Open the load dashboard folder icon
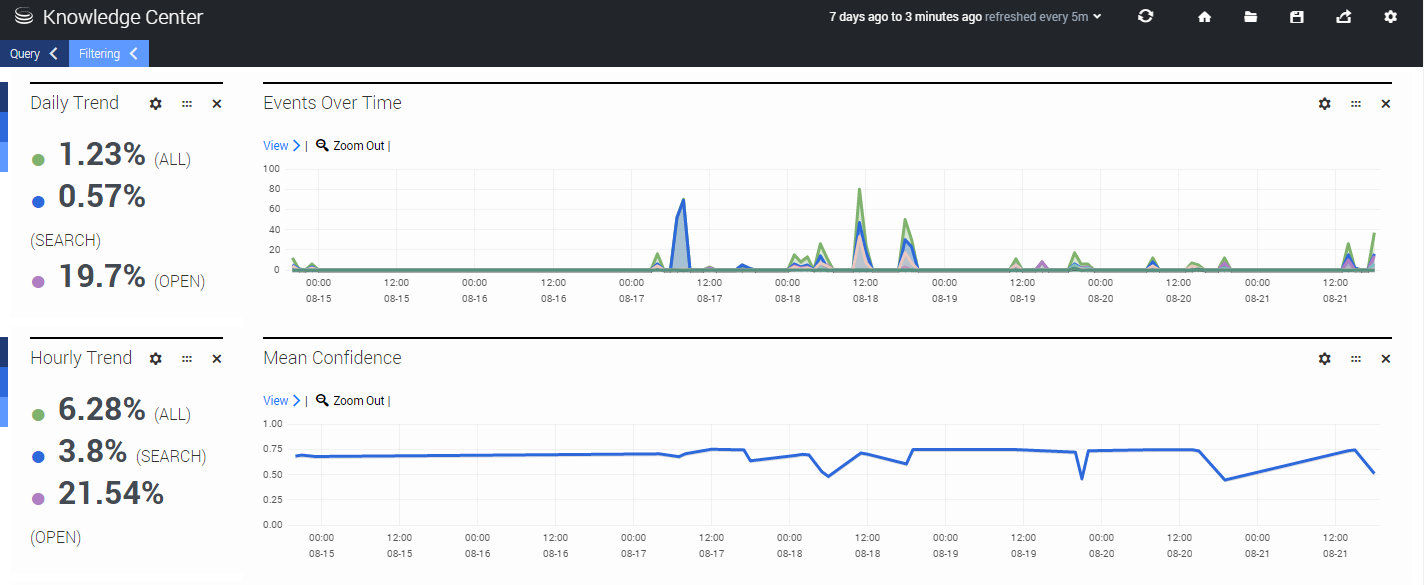This screenshot has height=585, width=1424. point(1250,17)
